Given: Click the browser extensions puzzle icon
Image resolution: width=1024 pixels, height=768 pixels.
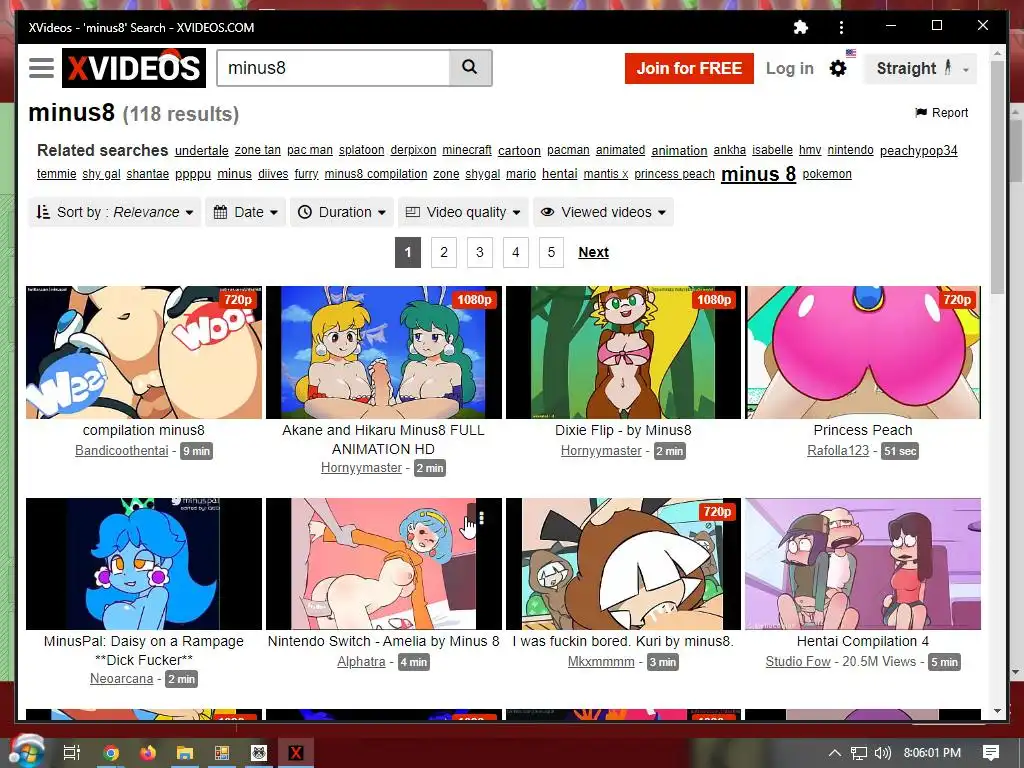Looking at the screenshot, I should point(800,27).
